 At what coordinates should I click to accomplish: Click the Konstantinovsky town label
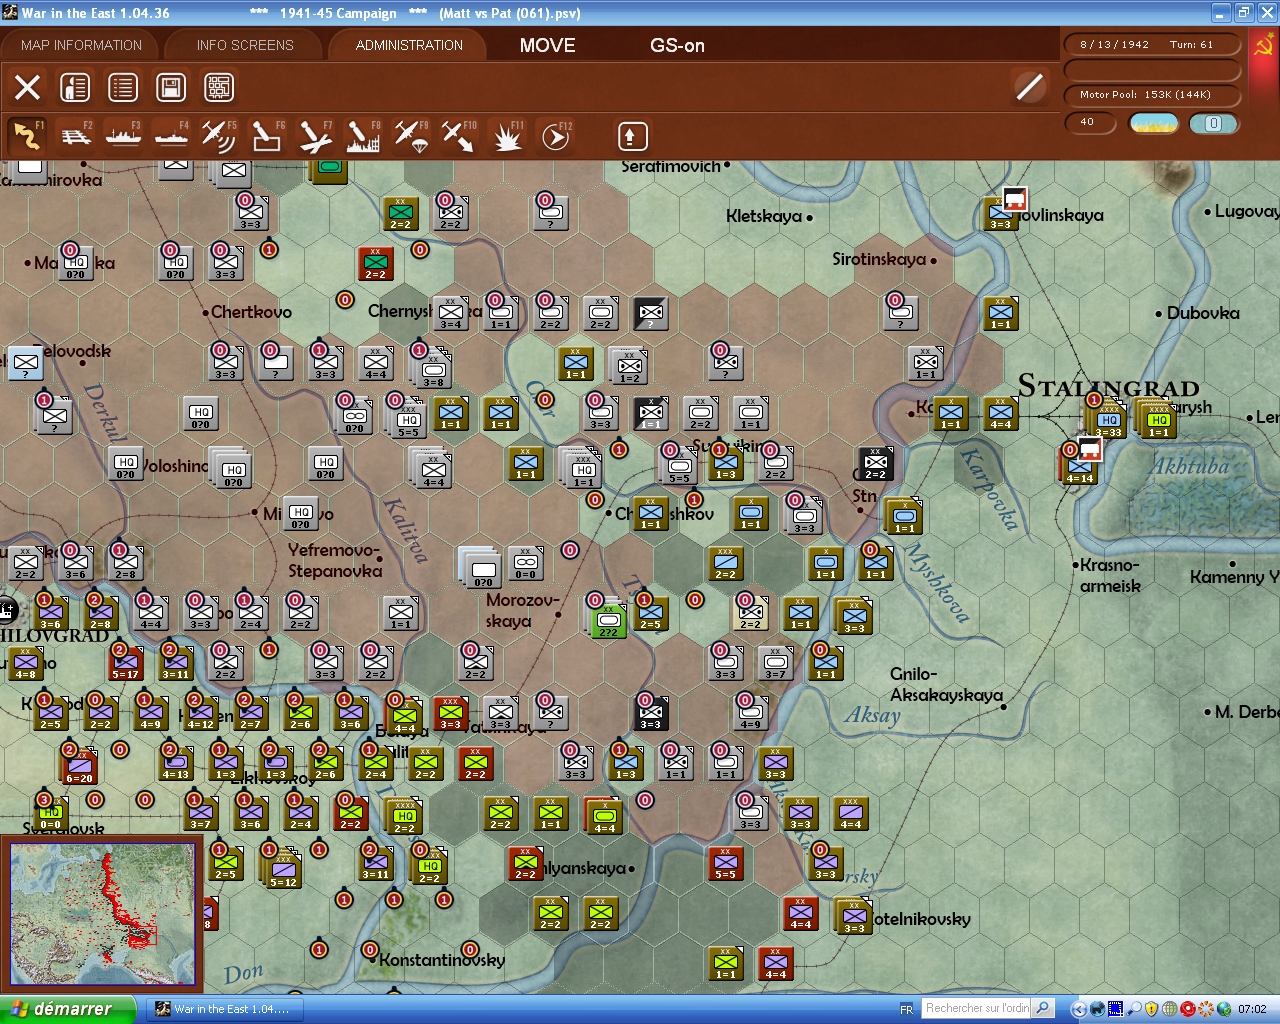coord(442,960)
